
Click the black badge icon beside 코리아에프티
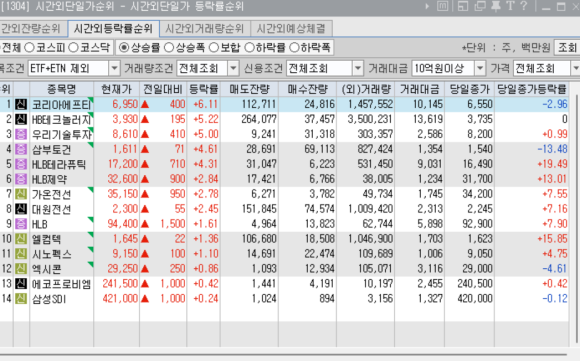coord(21,105)
